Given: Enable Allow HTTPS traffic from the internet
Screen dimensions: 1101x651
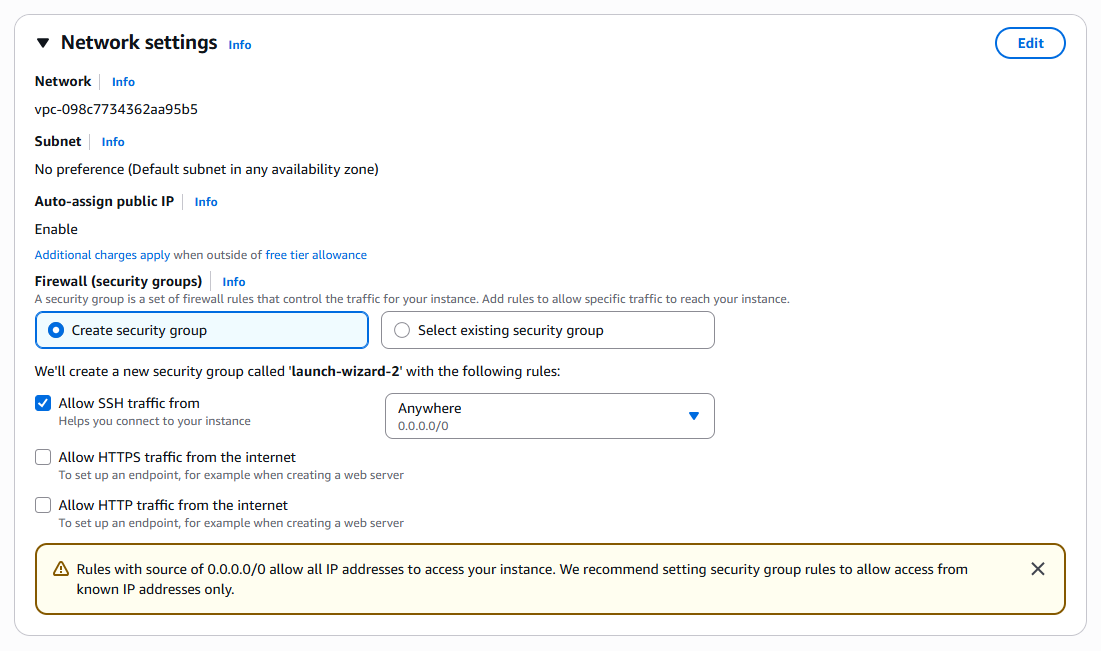Looking at the screenshot, I should click(43, 457).
